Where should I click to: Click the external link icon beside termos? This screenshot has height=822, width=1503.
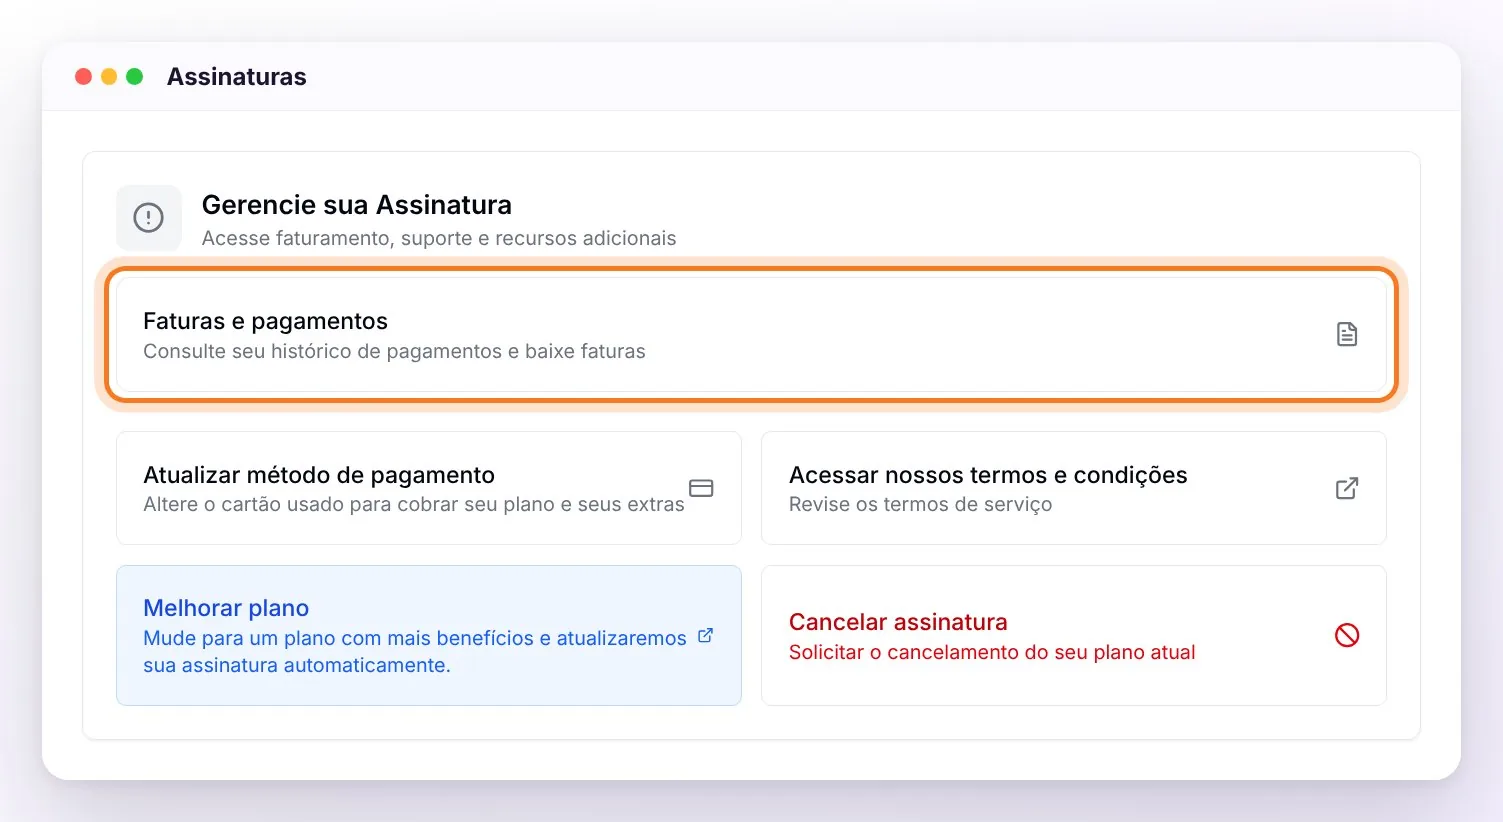1347,488
